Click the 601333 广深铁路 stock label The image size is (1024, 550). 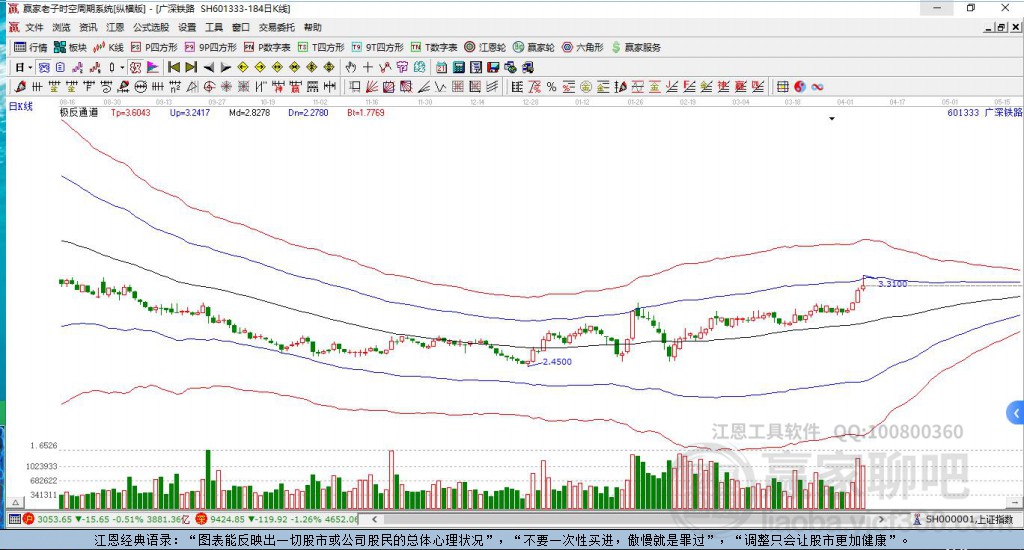pyautogui.click(x=984, y=112)
